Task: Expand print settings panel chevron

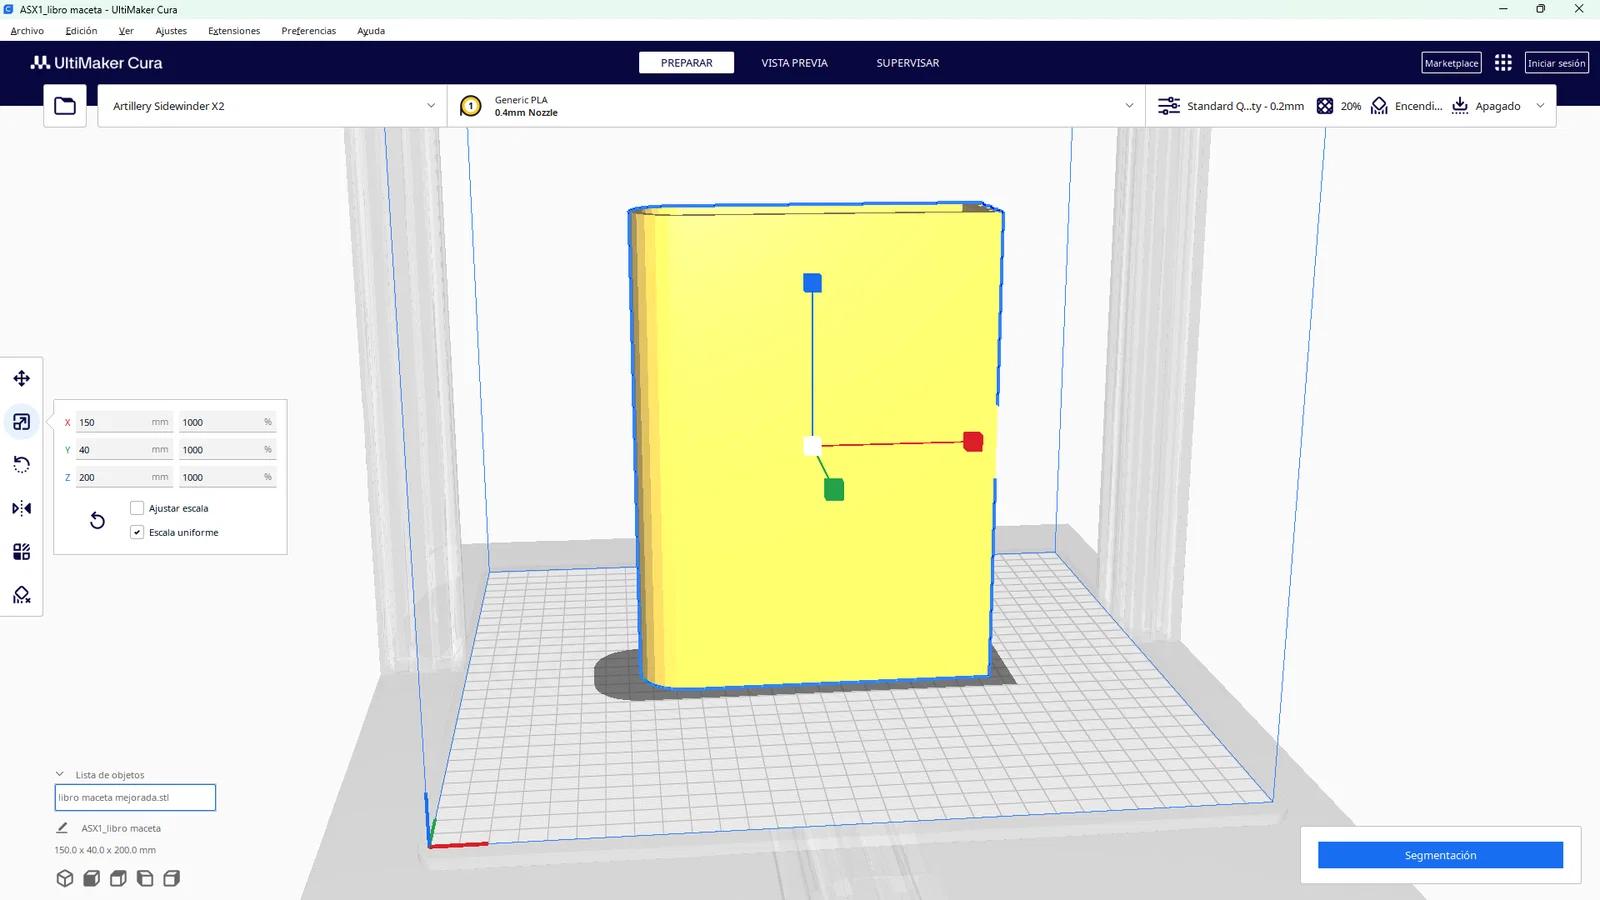Action: 1540,106
